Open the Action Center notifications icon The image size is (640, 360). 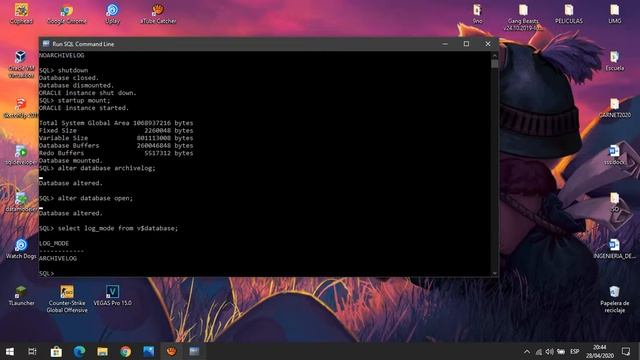[x=626, y=351]
